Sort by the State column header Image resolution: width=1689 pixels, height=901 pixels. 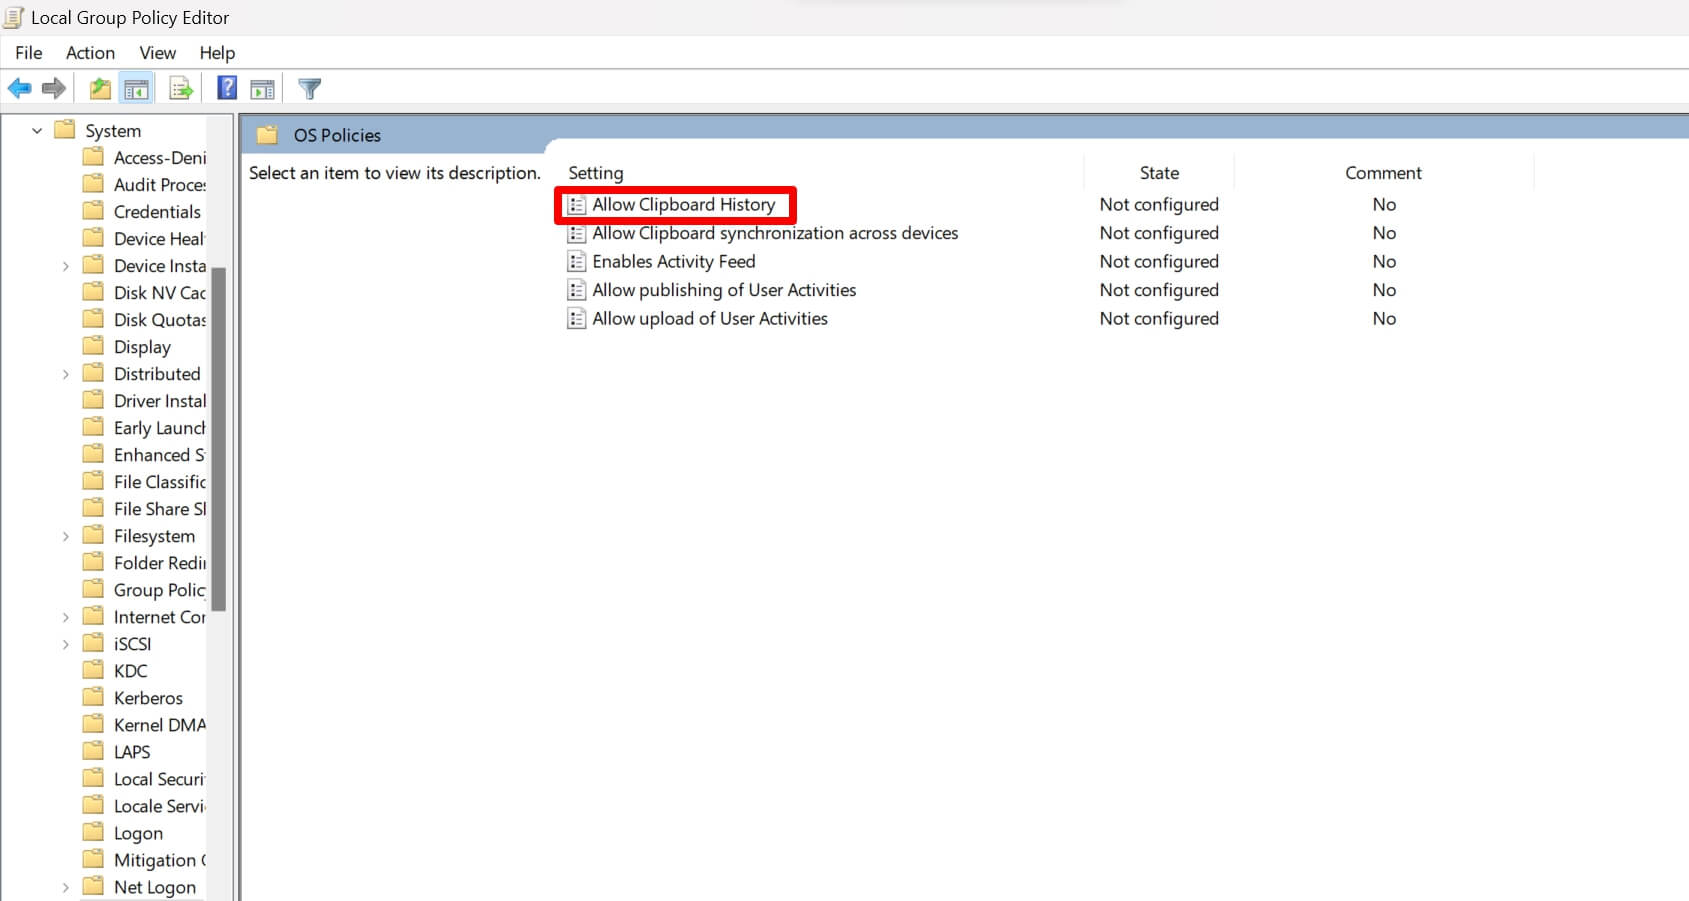(x=1159, y=173)
